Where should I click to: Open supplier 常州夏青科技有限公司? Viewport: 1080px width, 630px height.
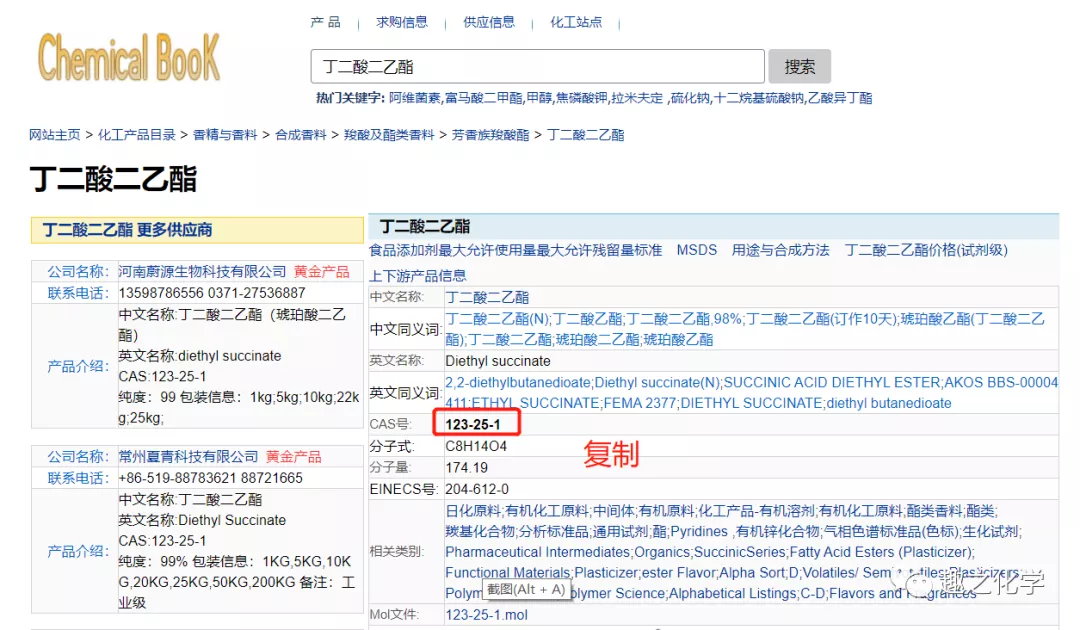coord(188,456)
